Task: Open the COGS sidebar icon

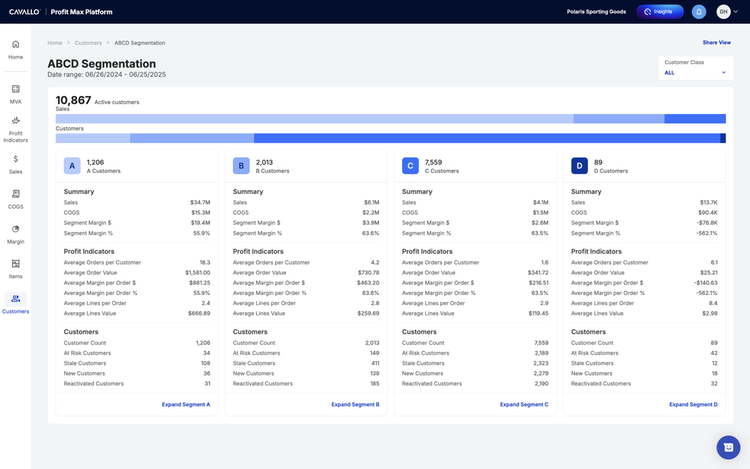Action: pos(15,194)
